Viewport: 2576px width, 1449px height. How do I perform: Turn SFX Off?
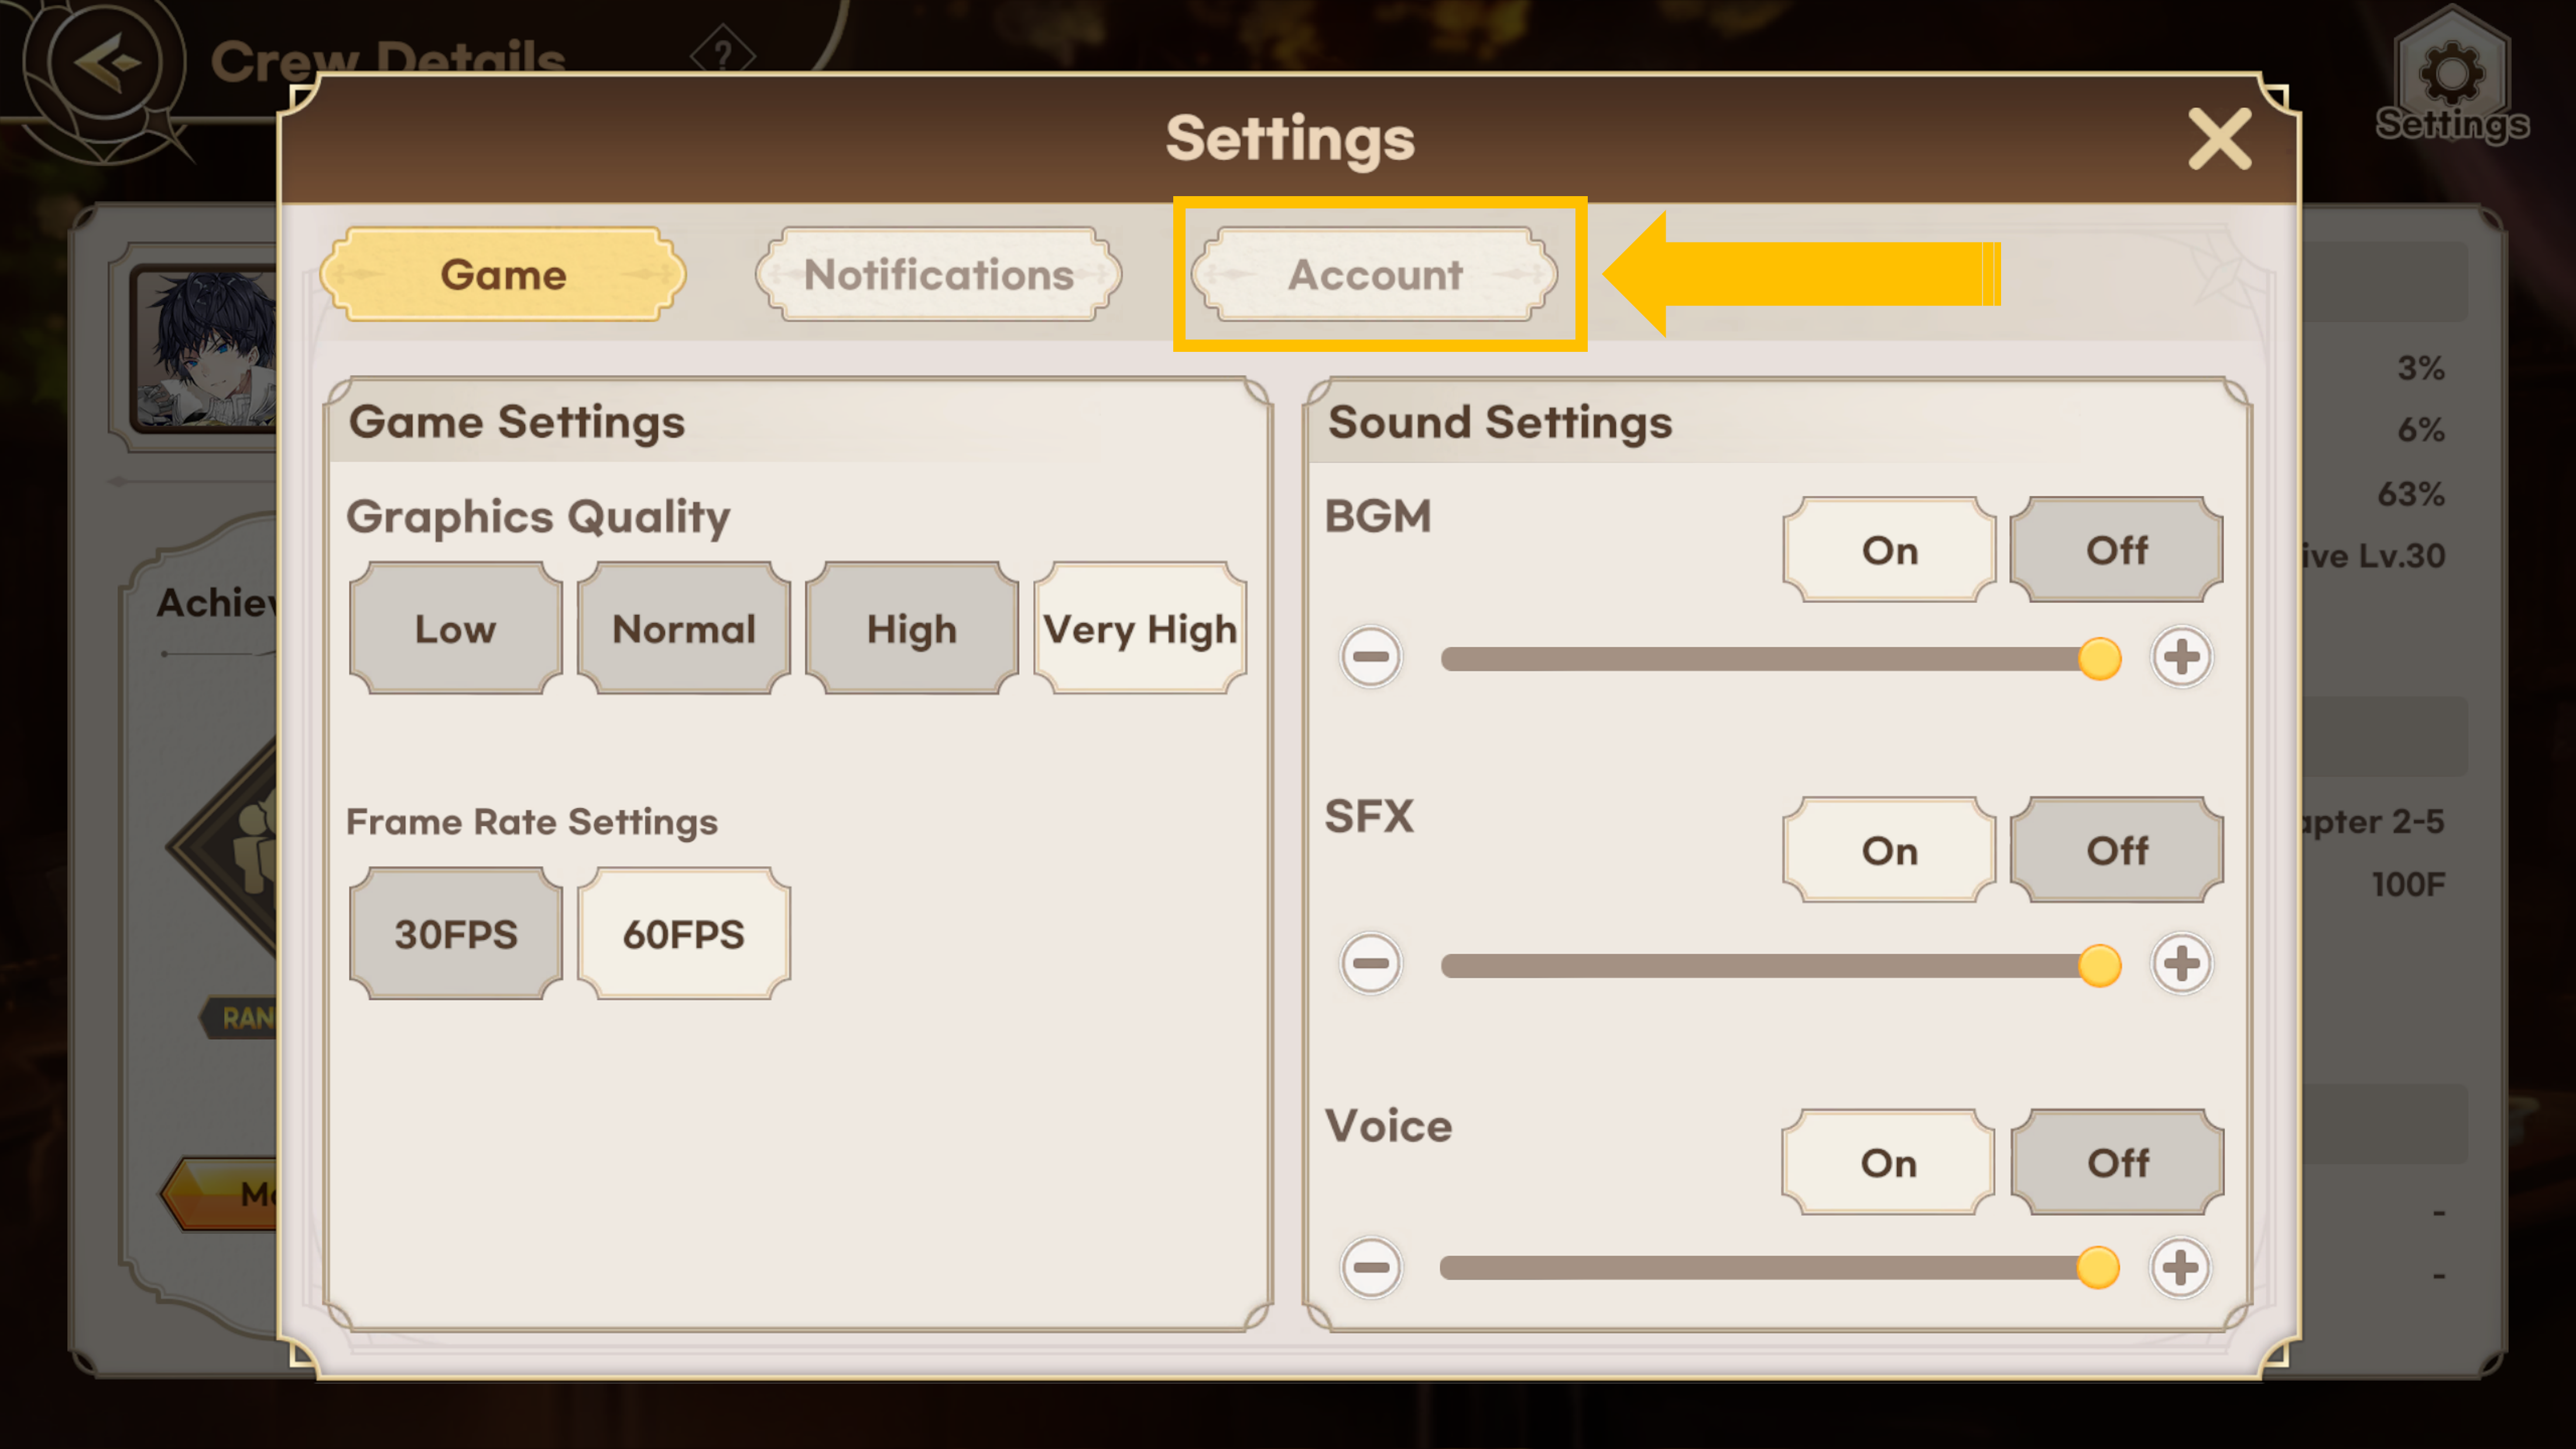(2116, 851)
